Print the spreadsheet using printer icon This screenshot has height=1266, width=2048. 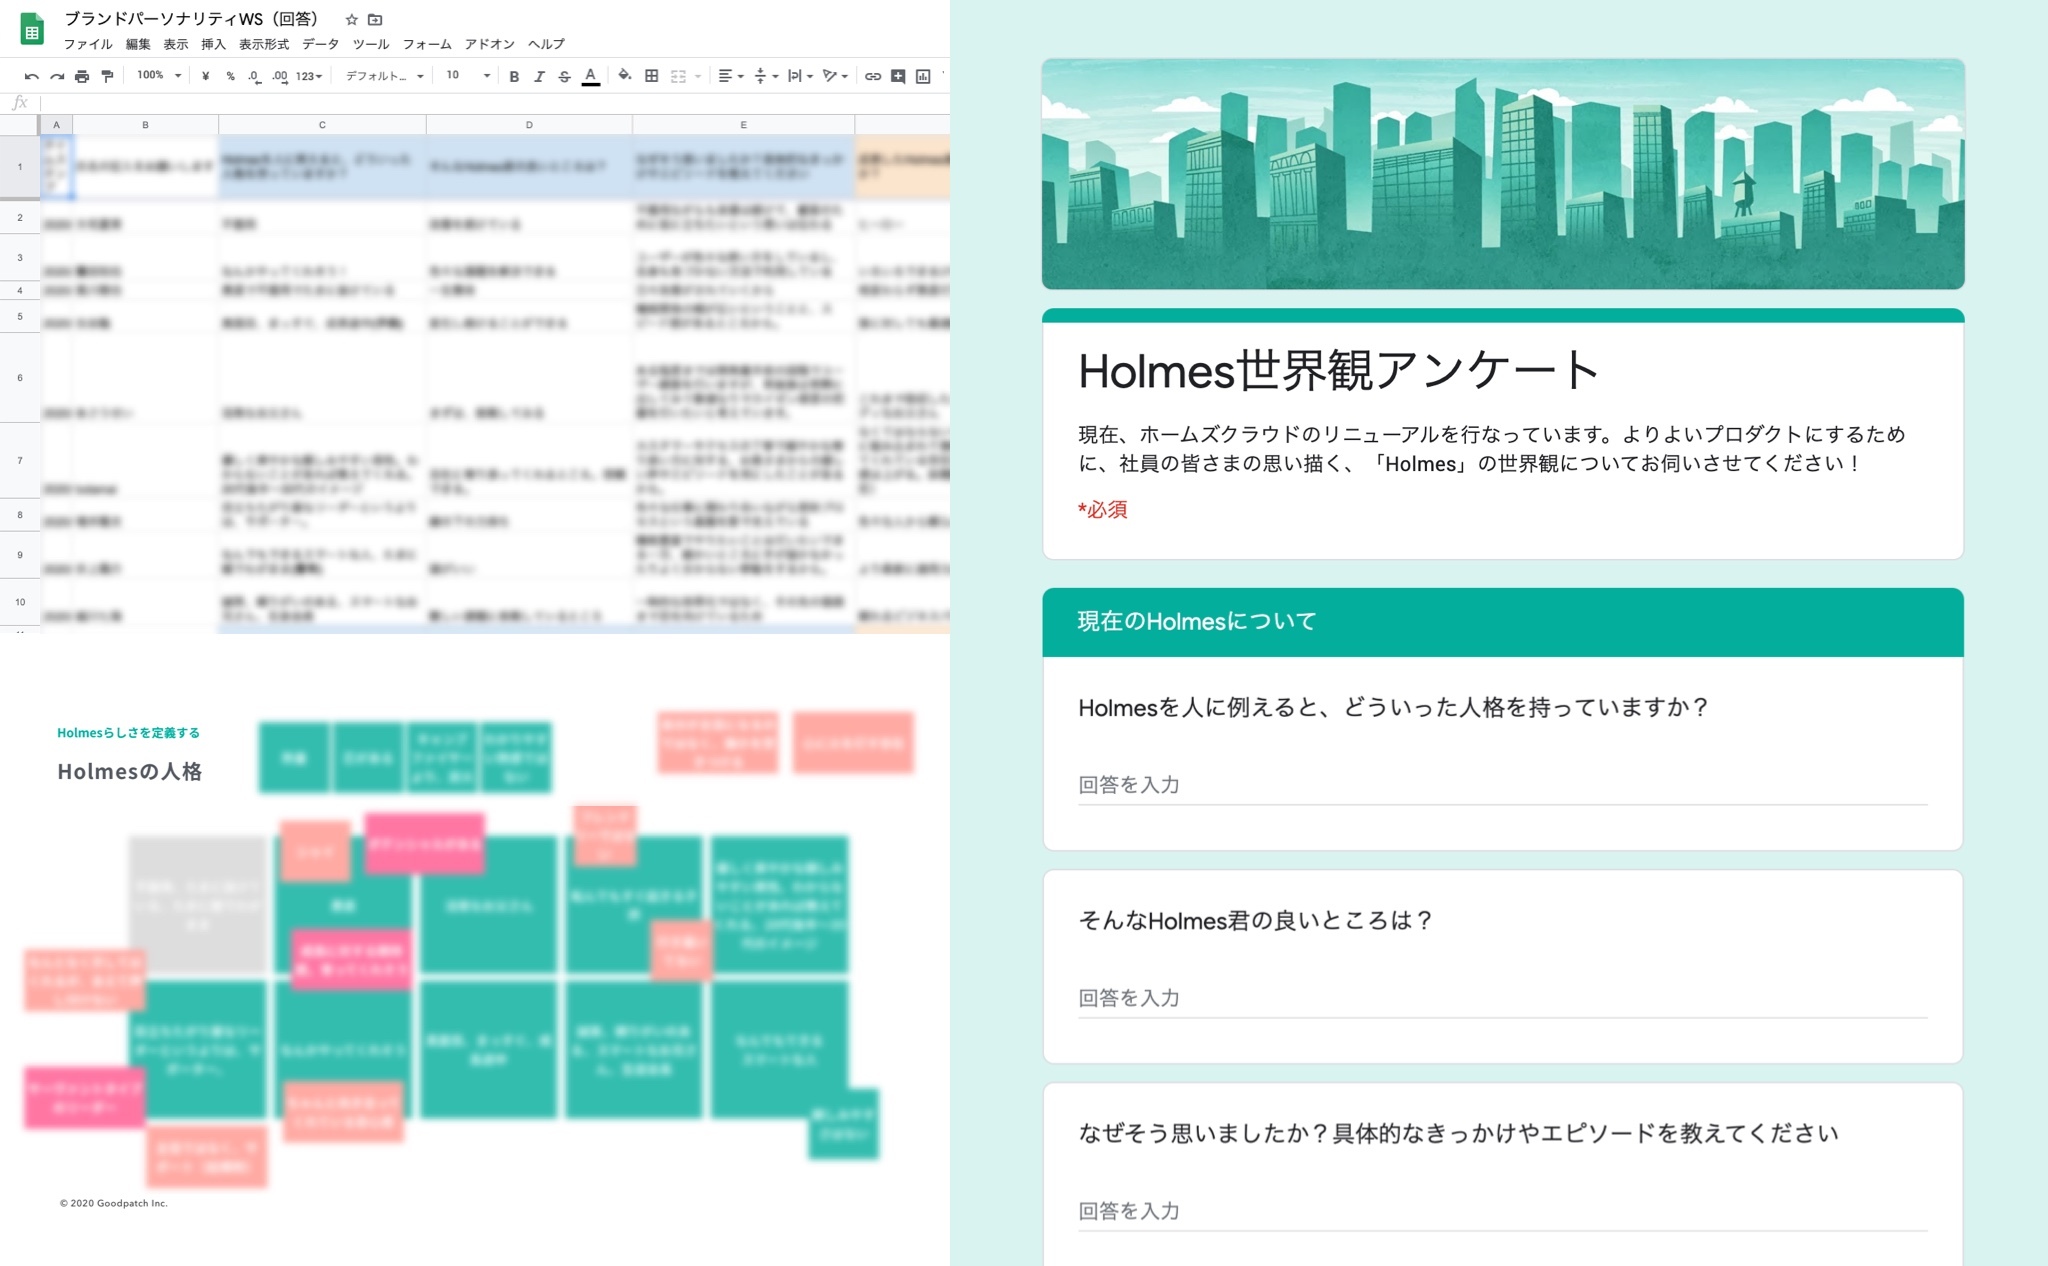point(82,76)
